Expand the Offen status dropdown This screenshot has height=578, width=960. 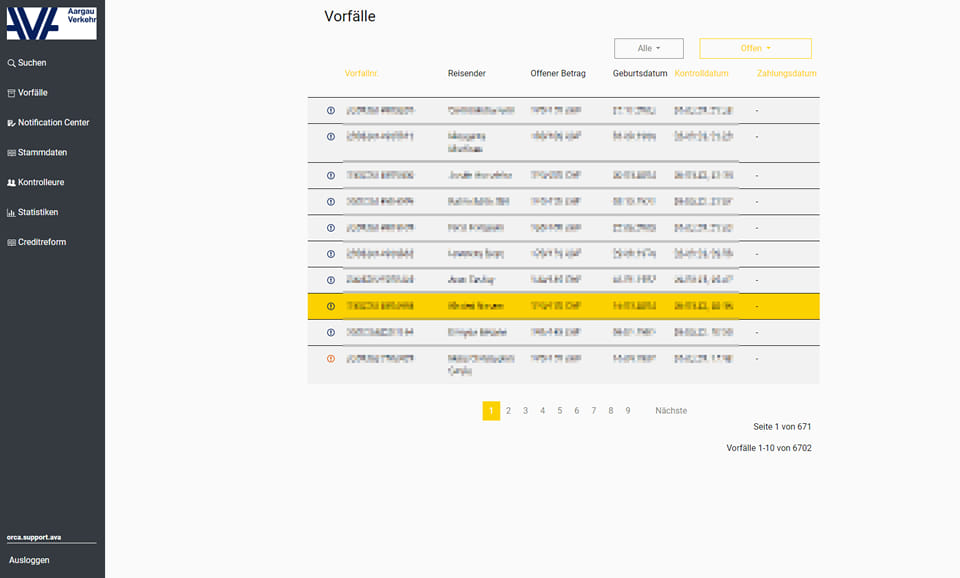tap(755, 48)
